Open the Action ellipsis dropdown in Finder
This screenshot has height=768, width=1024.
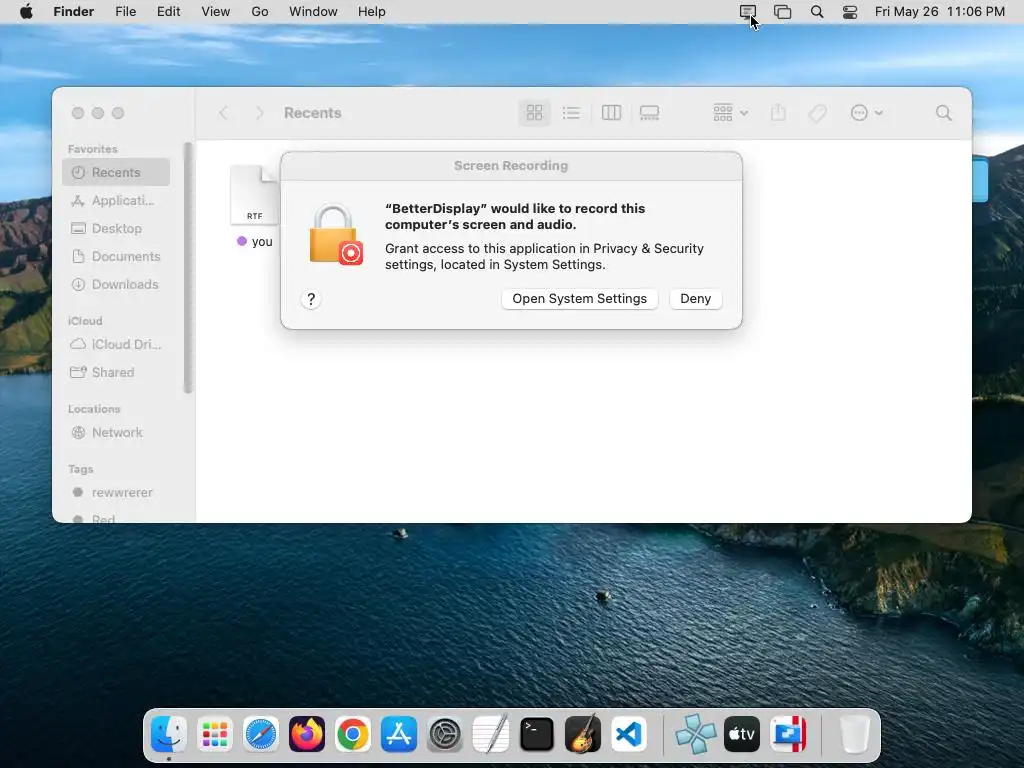click(867, 113)
